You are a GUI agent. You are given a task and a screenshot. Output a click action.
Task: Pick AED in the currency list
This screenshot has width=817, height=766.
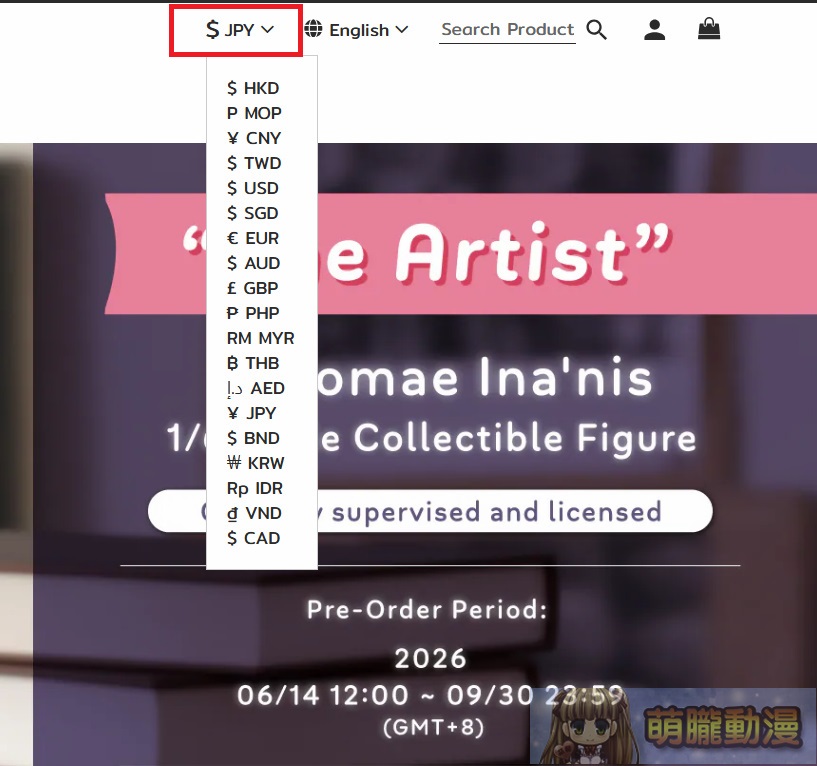pyautogui.click(x=256, y=388)
